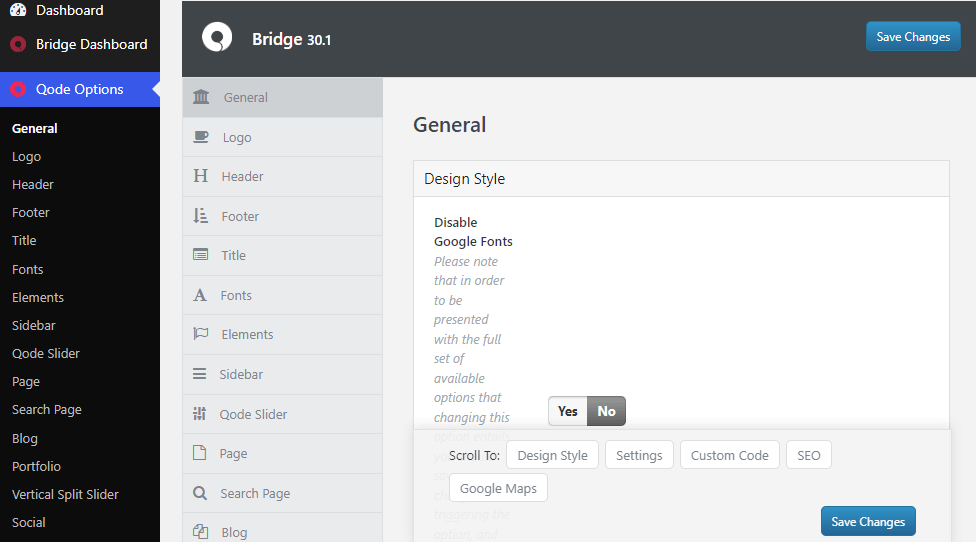Click Save Changes in top header
This screenshot has height=542, width=976.
(913, 37)
